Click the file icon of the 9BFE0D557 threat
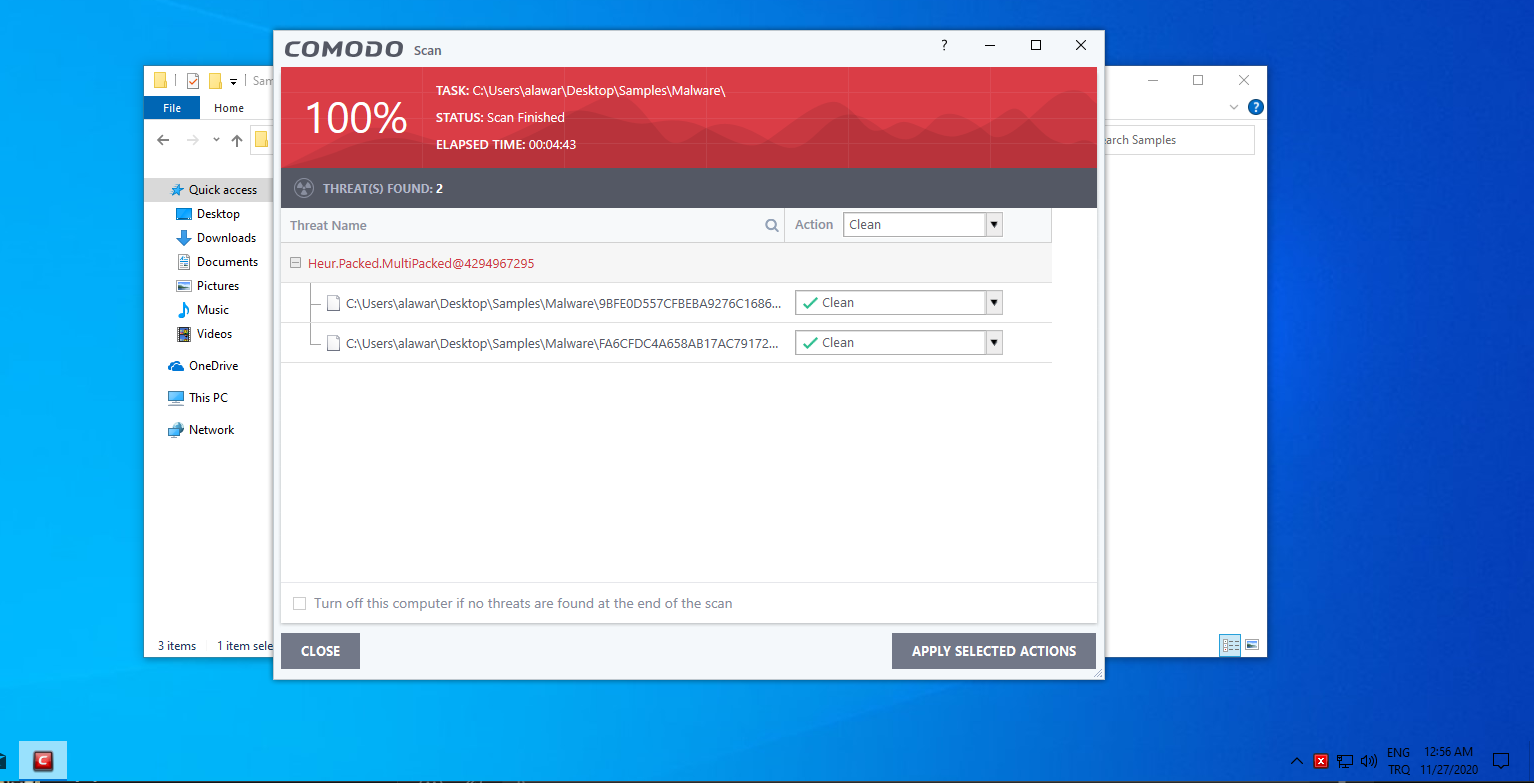1534x783 pixels. (x=334, y=303)
